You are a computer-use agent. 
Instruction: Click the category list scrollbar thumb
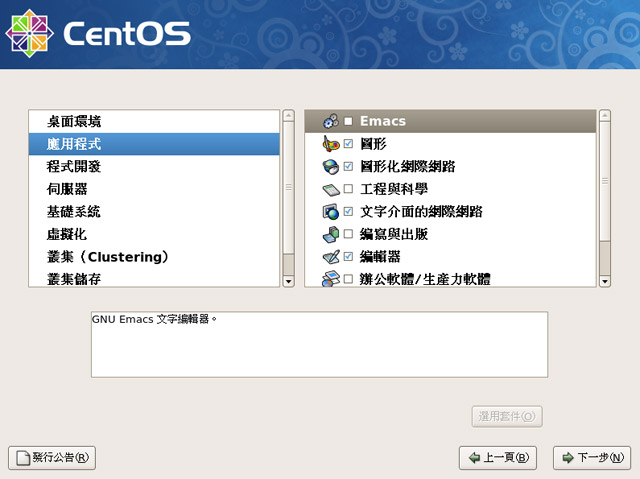click(x=289, y=187)
